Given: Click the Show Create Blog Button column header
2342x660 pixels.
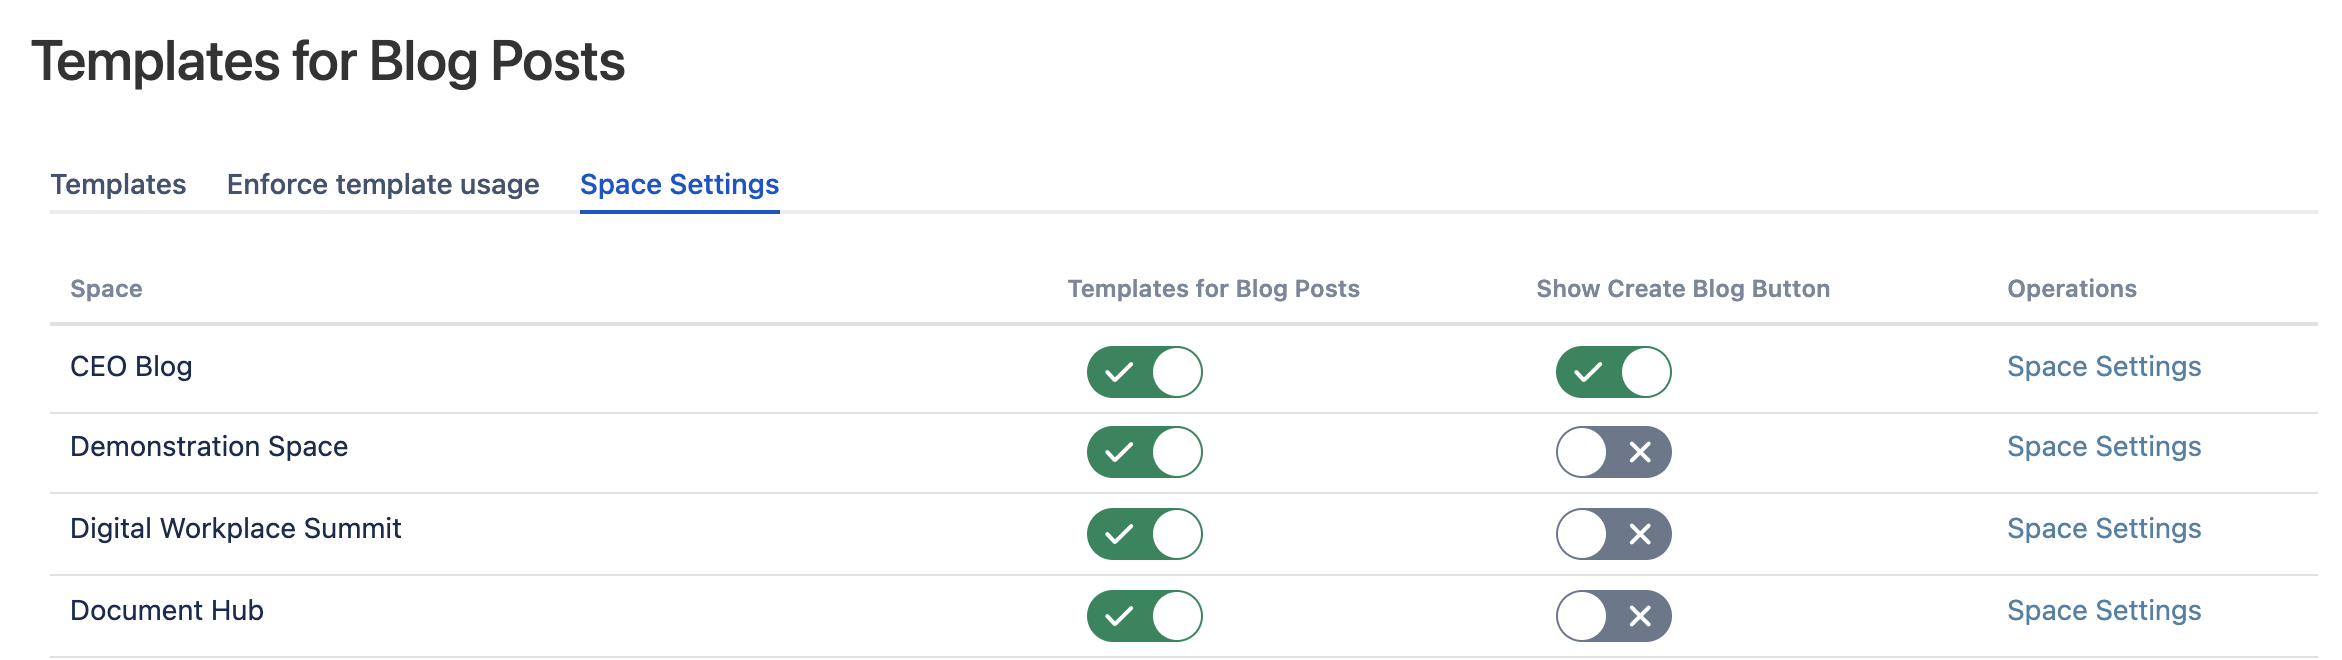Looking at the screenshot, I should point(1683,289).
